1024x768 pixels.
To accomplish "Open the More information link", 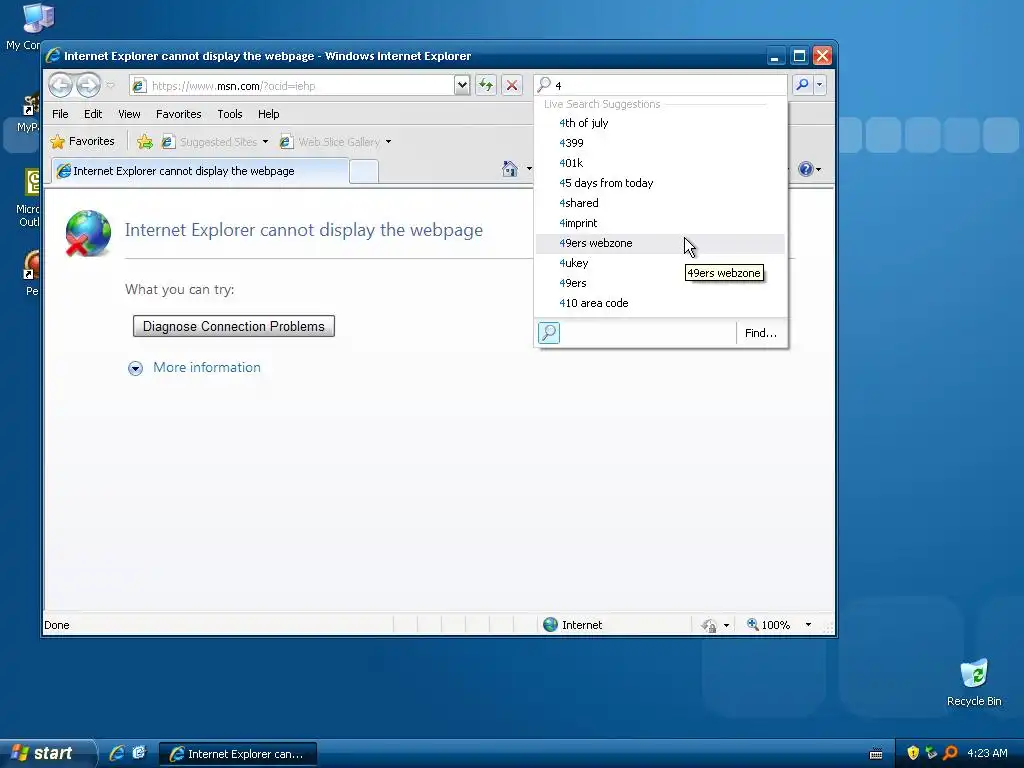I will (x=206, y=367).
